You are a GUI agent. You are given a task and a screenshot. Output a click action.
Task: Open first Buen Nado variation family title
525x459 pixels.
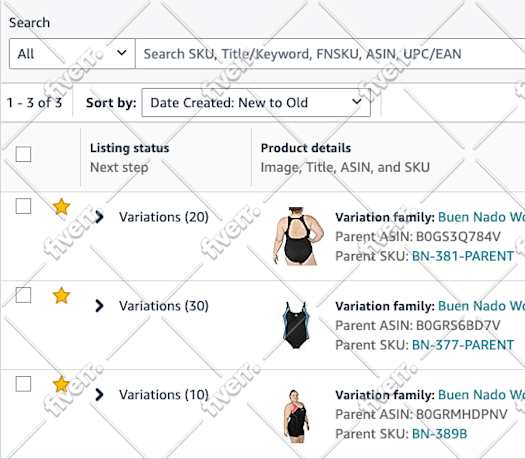click(481, 217)
